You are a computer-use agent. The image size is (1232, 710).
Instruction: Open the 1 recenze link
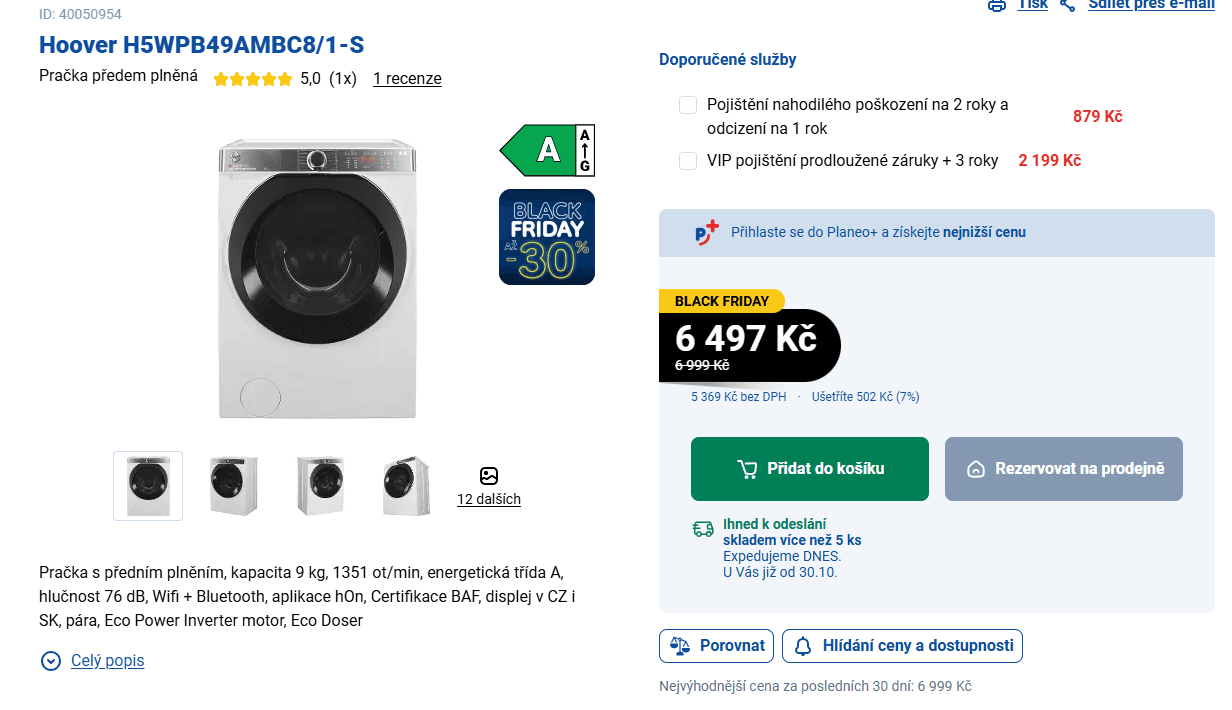point(407,78)
